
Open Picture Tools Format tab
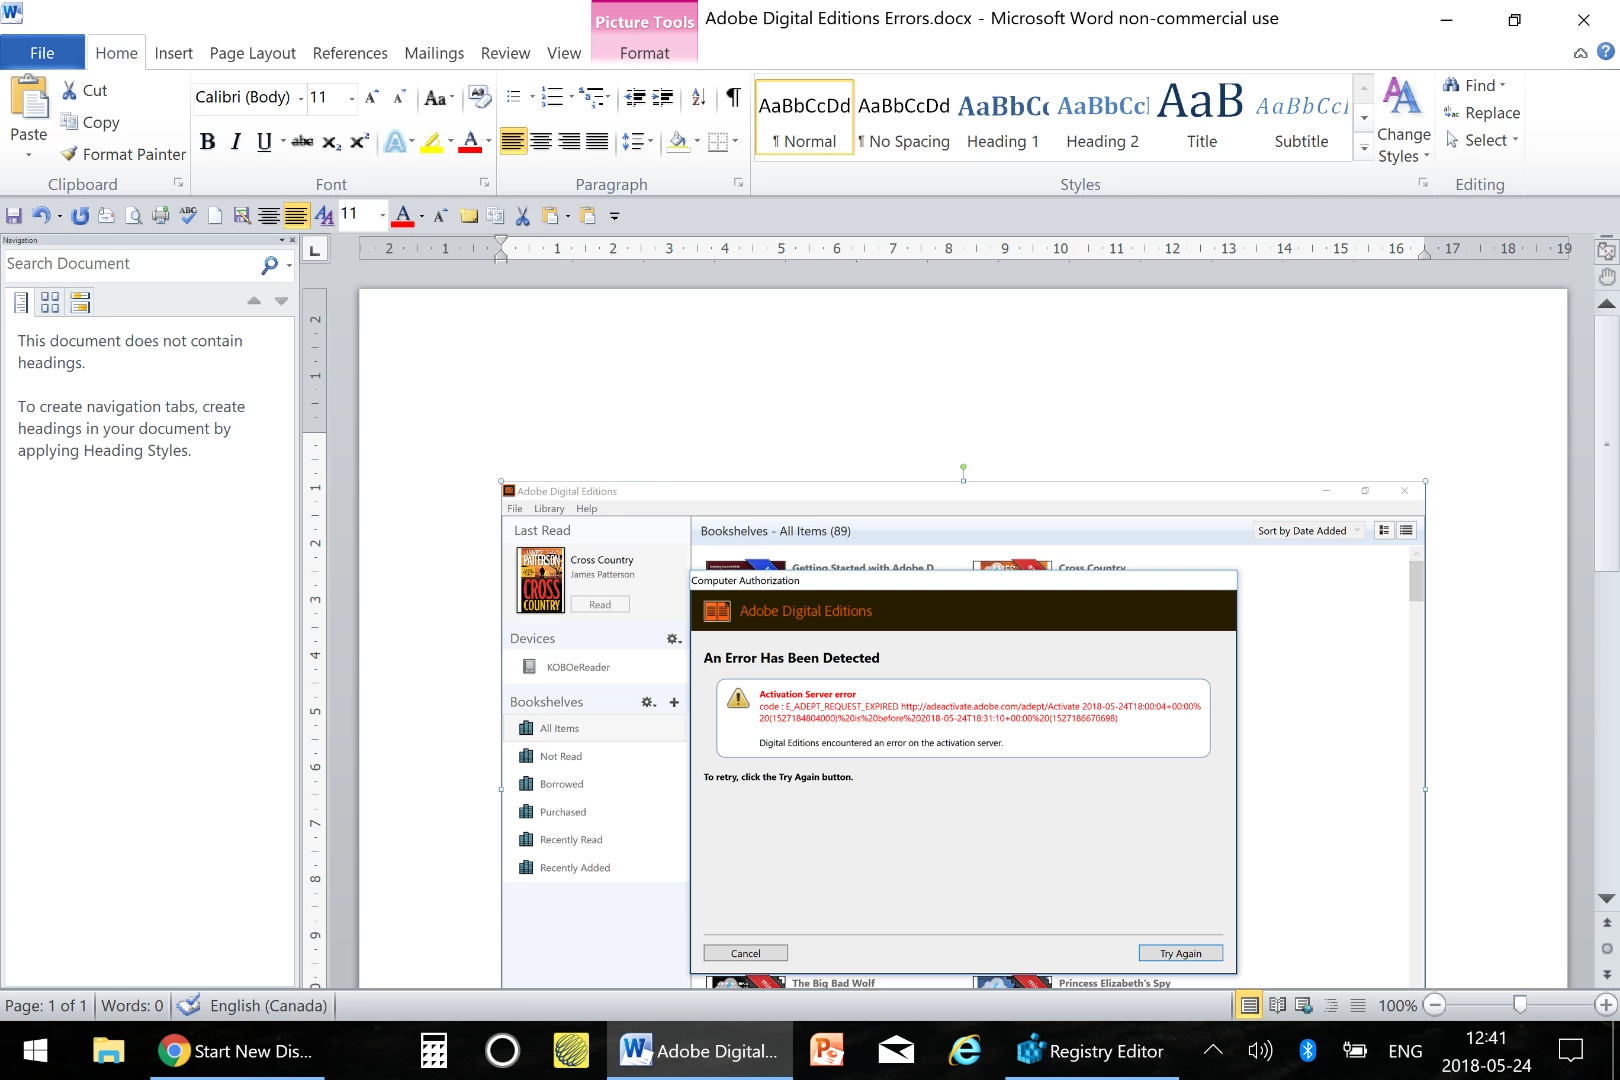pyautogui.click(x=644, y=53)
